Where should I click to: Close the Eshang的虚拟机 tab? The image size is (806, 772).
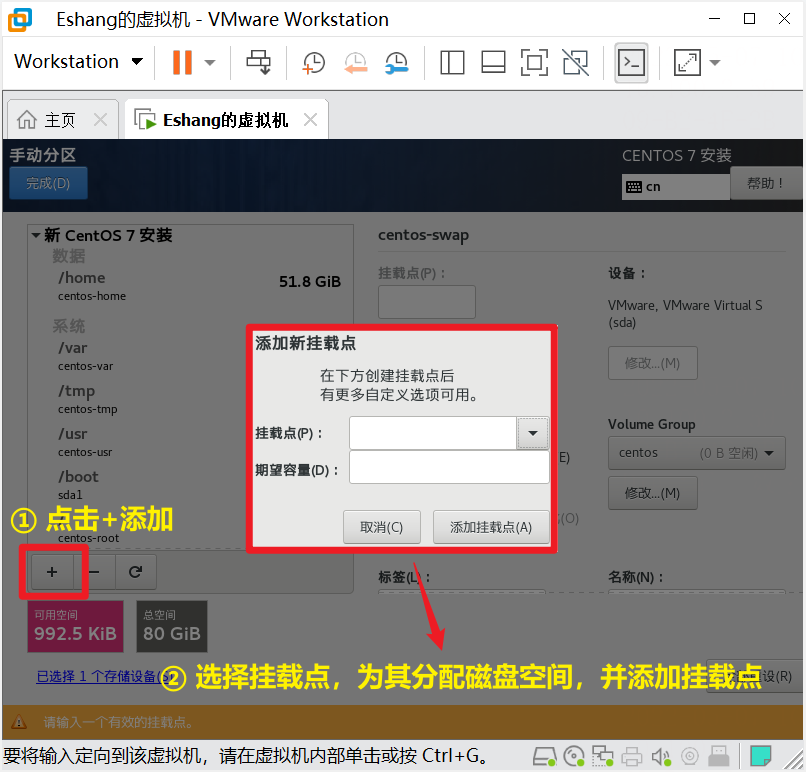click(x=310, y=120)
